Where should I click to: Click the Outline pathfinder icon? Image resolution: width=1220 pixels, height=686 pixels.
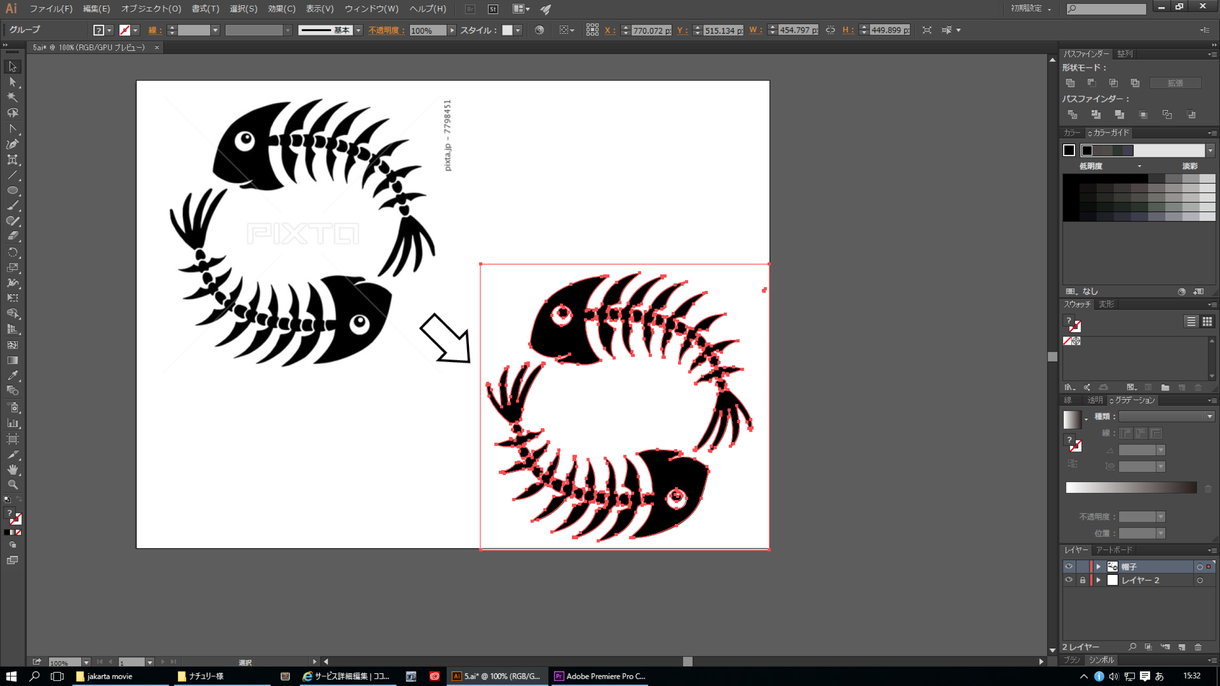click(x=1167, y=115)
